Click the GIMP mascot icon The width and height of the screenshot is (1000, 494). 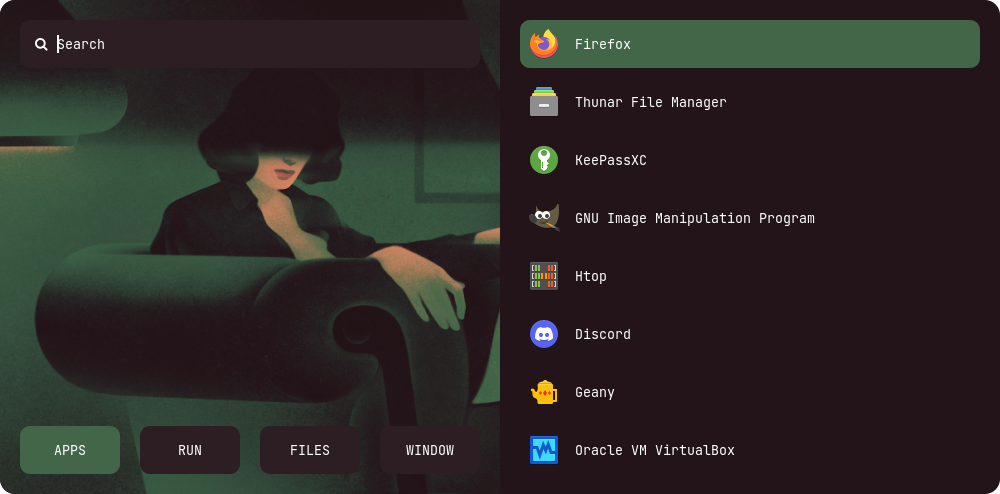click(544, 218)
